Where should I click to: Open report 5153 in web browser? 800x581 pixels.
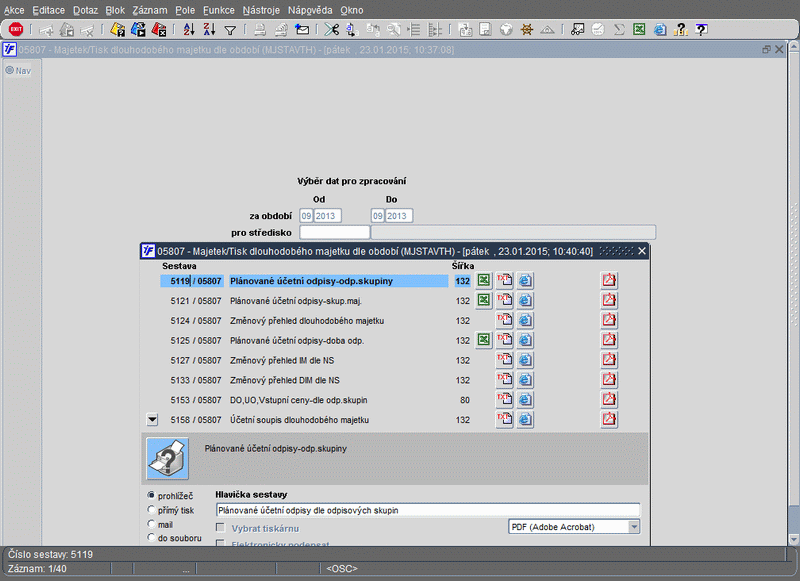(525, 399)
